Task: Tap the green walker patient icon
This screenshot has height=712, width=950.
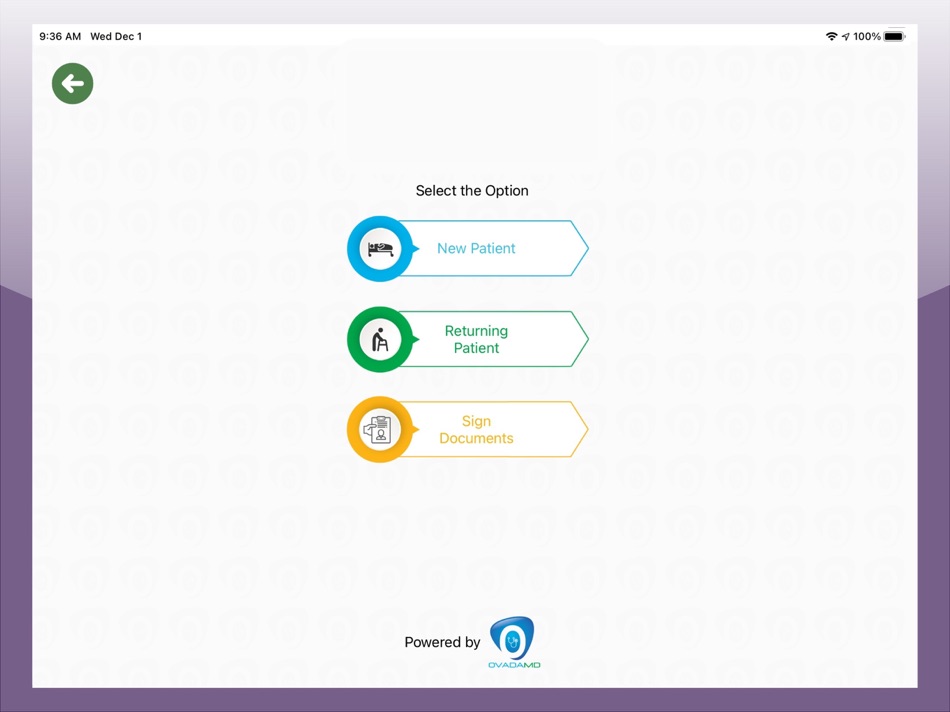Action: [380, 339]
